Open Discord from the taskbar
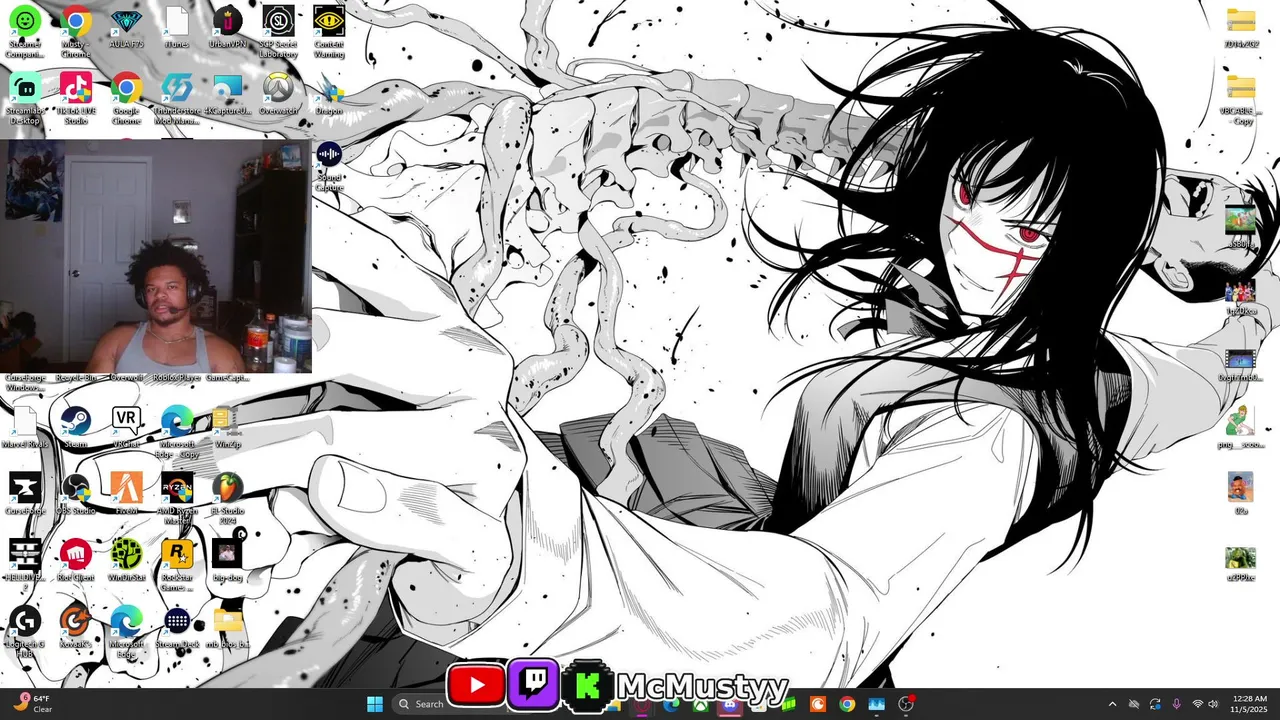Screen dimensions: 1280x720 tap(730, 706)
